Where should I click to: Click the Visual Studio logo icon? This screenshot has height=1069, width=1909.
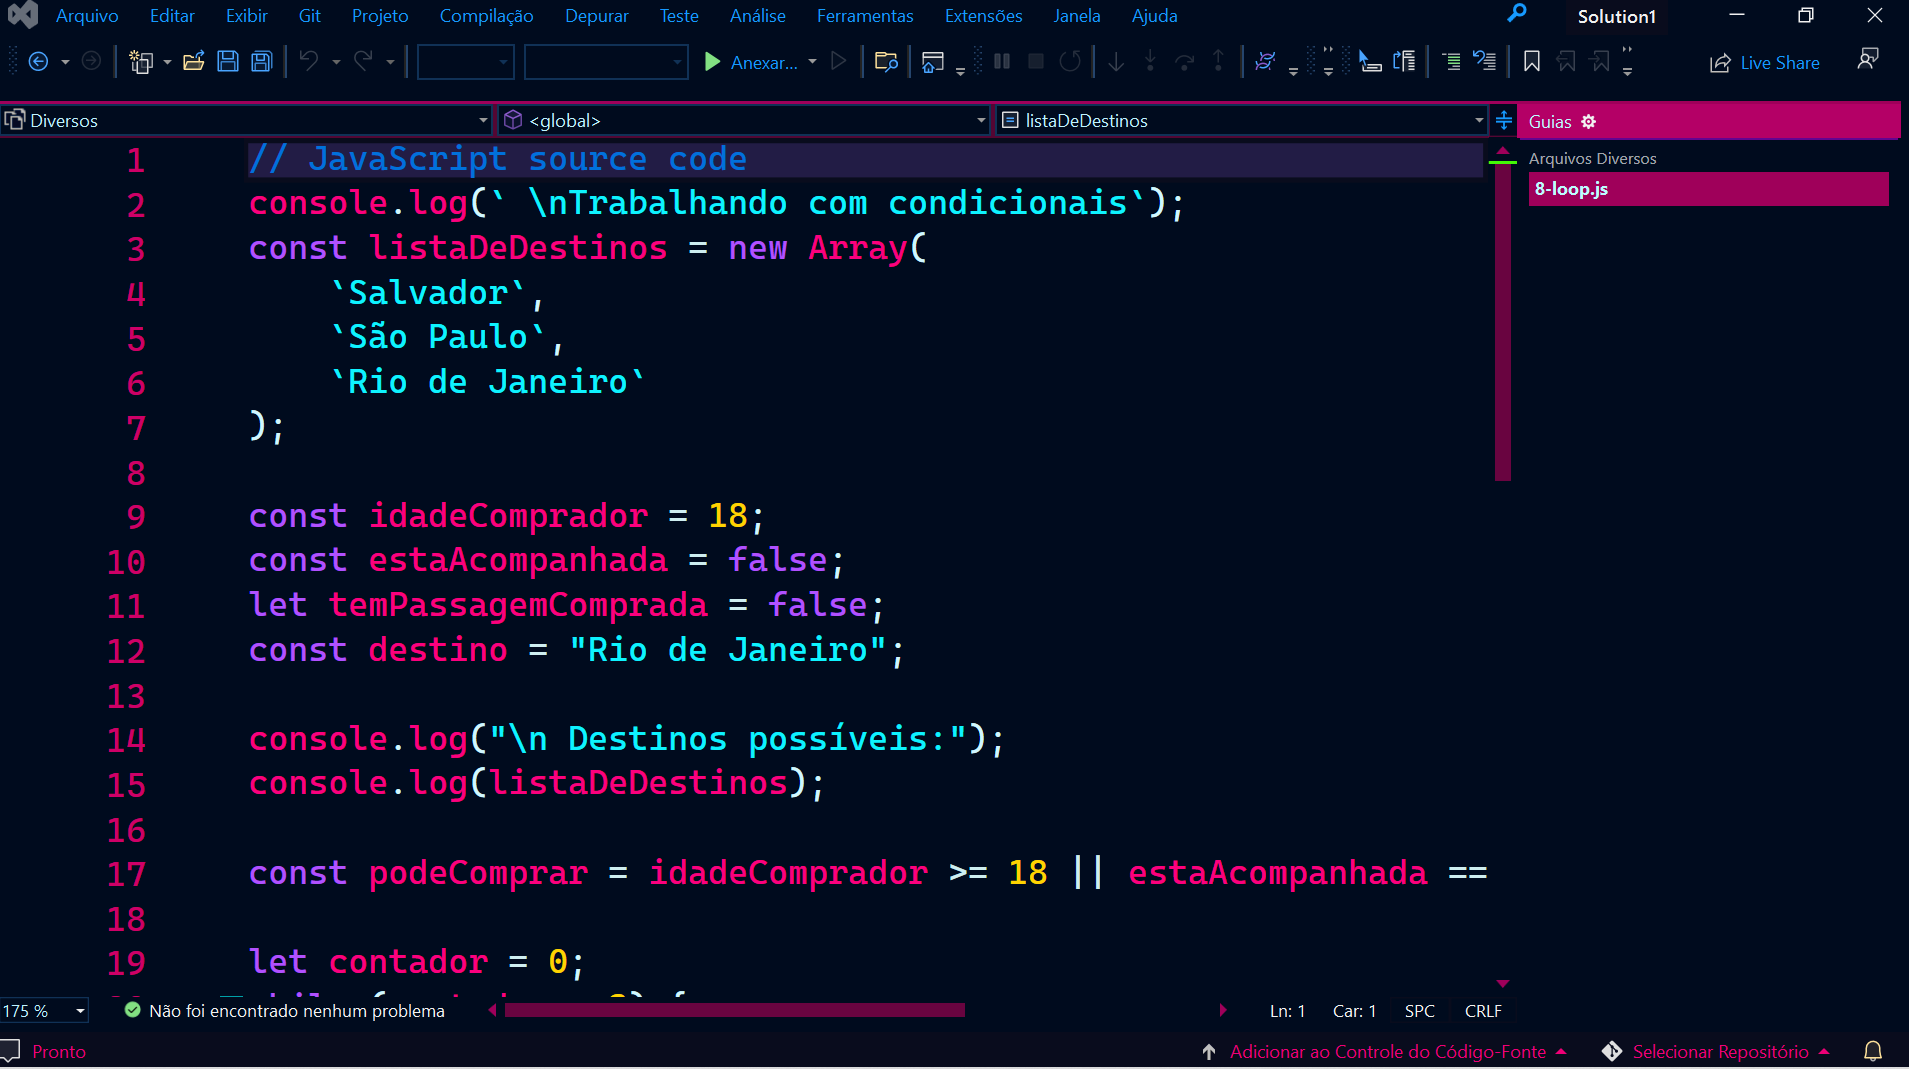click(22, 14)
